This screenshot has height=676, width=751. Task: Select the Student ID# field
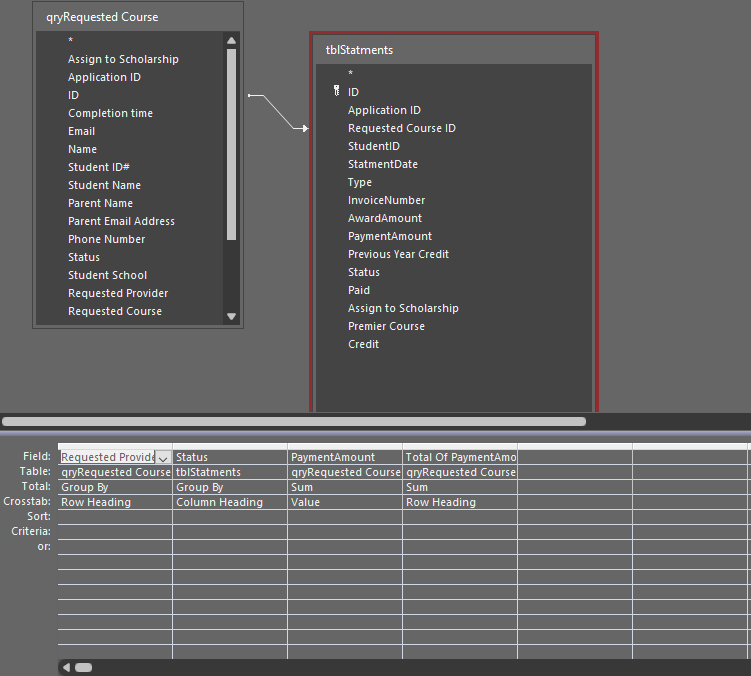pyautogui.click(x=99, y=167)
